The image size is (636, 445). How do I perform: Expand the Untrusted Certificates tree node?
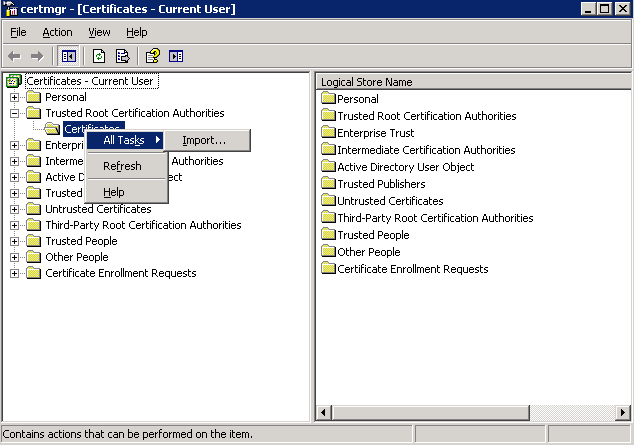pos(14,209)
